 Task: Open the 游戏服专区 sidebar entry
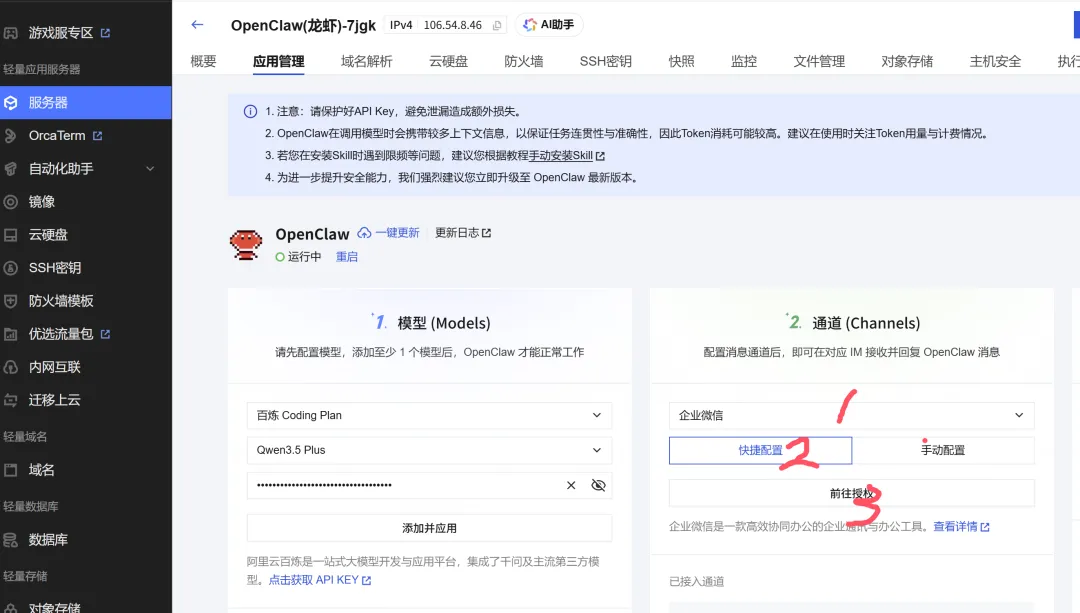click(61, 33)
